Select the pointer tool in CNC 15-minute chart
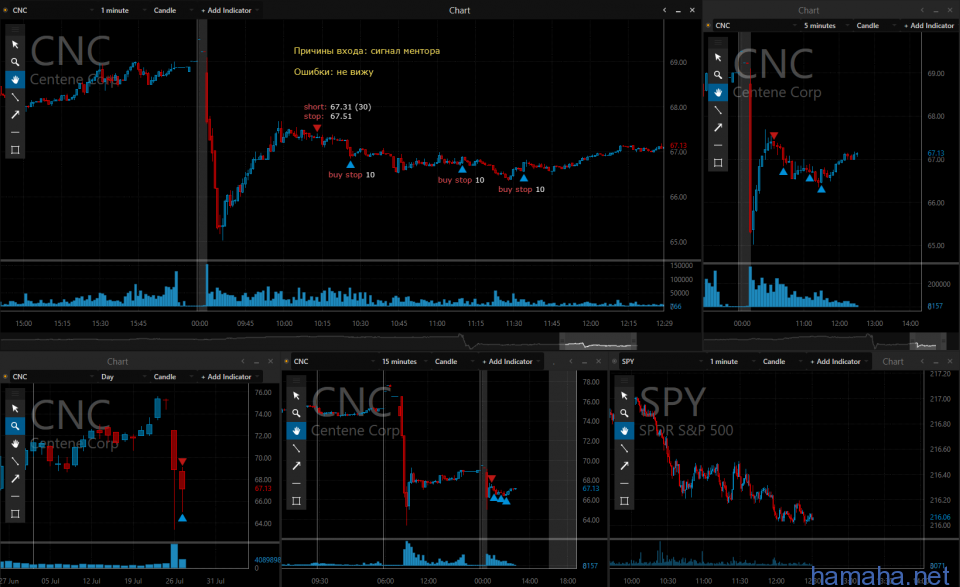 (296, 396)
